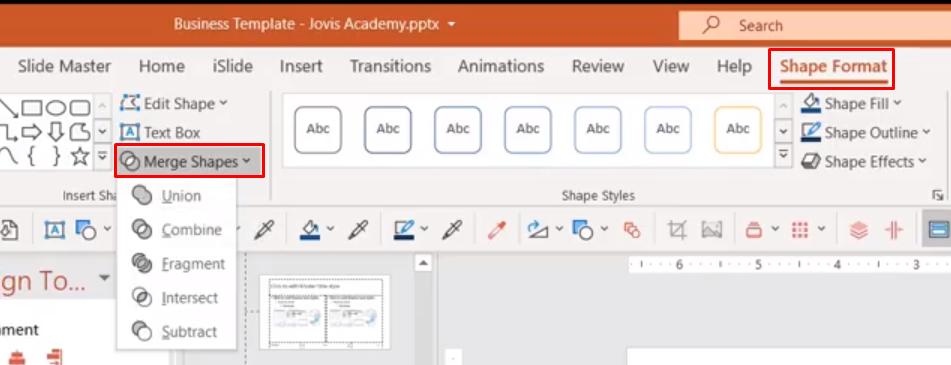Open the file name dropdown arrow
Image resolution: width=951 pixels, height=365 pixels.
(x=451, y=25)
